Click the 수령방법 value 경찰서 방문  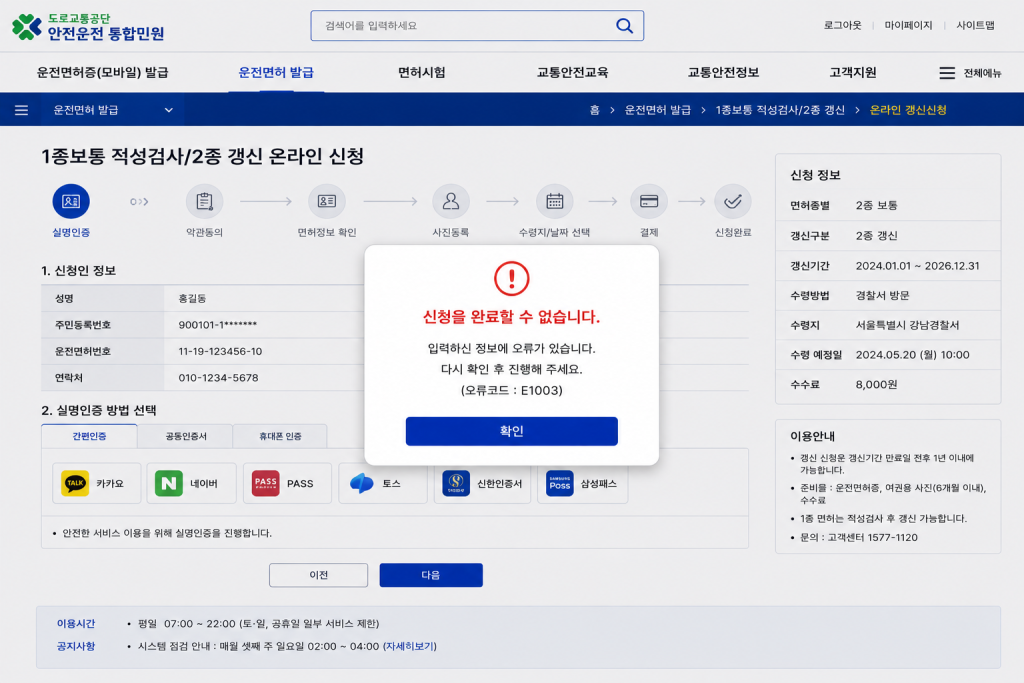point(882,295)
